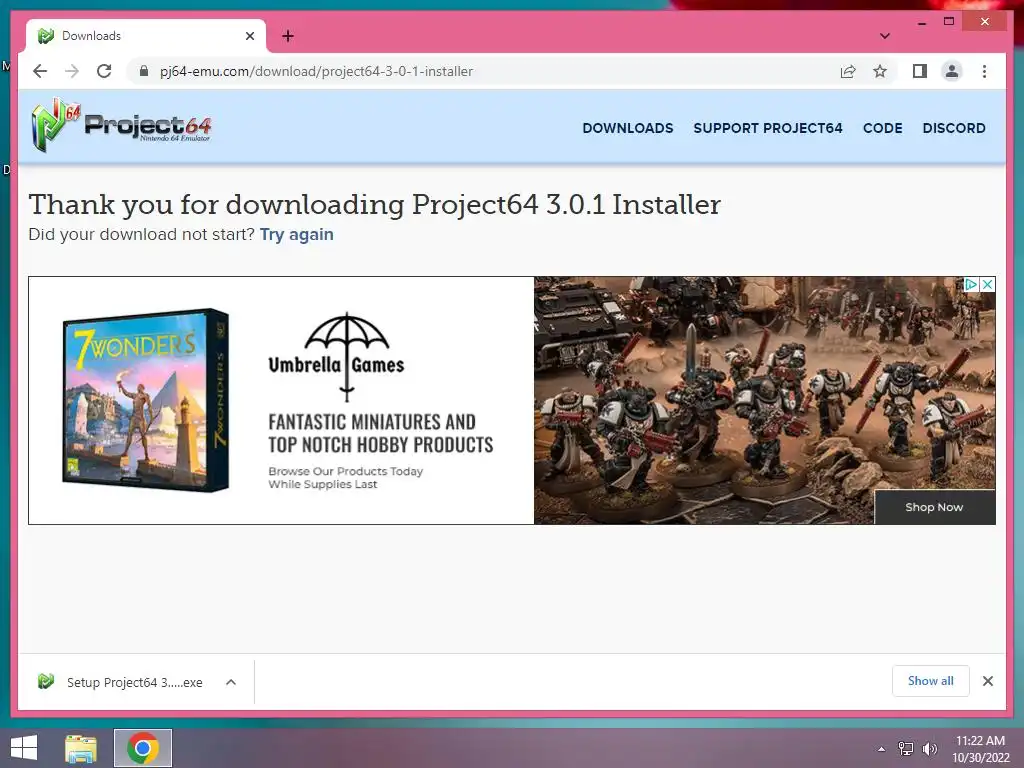
Task: Open the DOWNLOADS nav item
Action: pyautogui.click(x=628, y=128)
